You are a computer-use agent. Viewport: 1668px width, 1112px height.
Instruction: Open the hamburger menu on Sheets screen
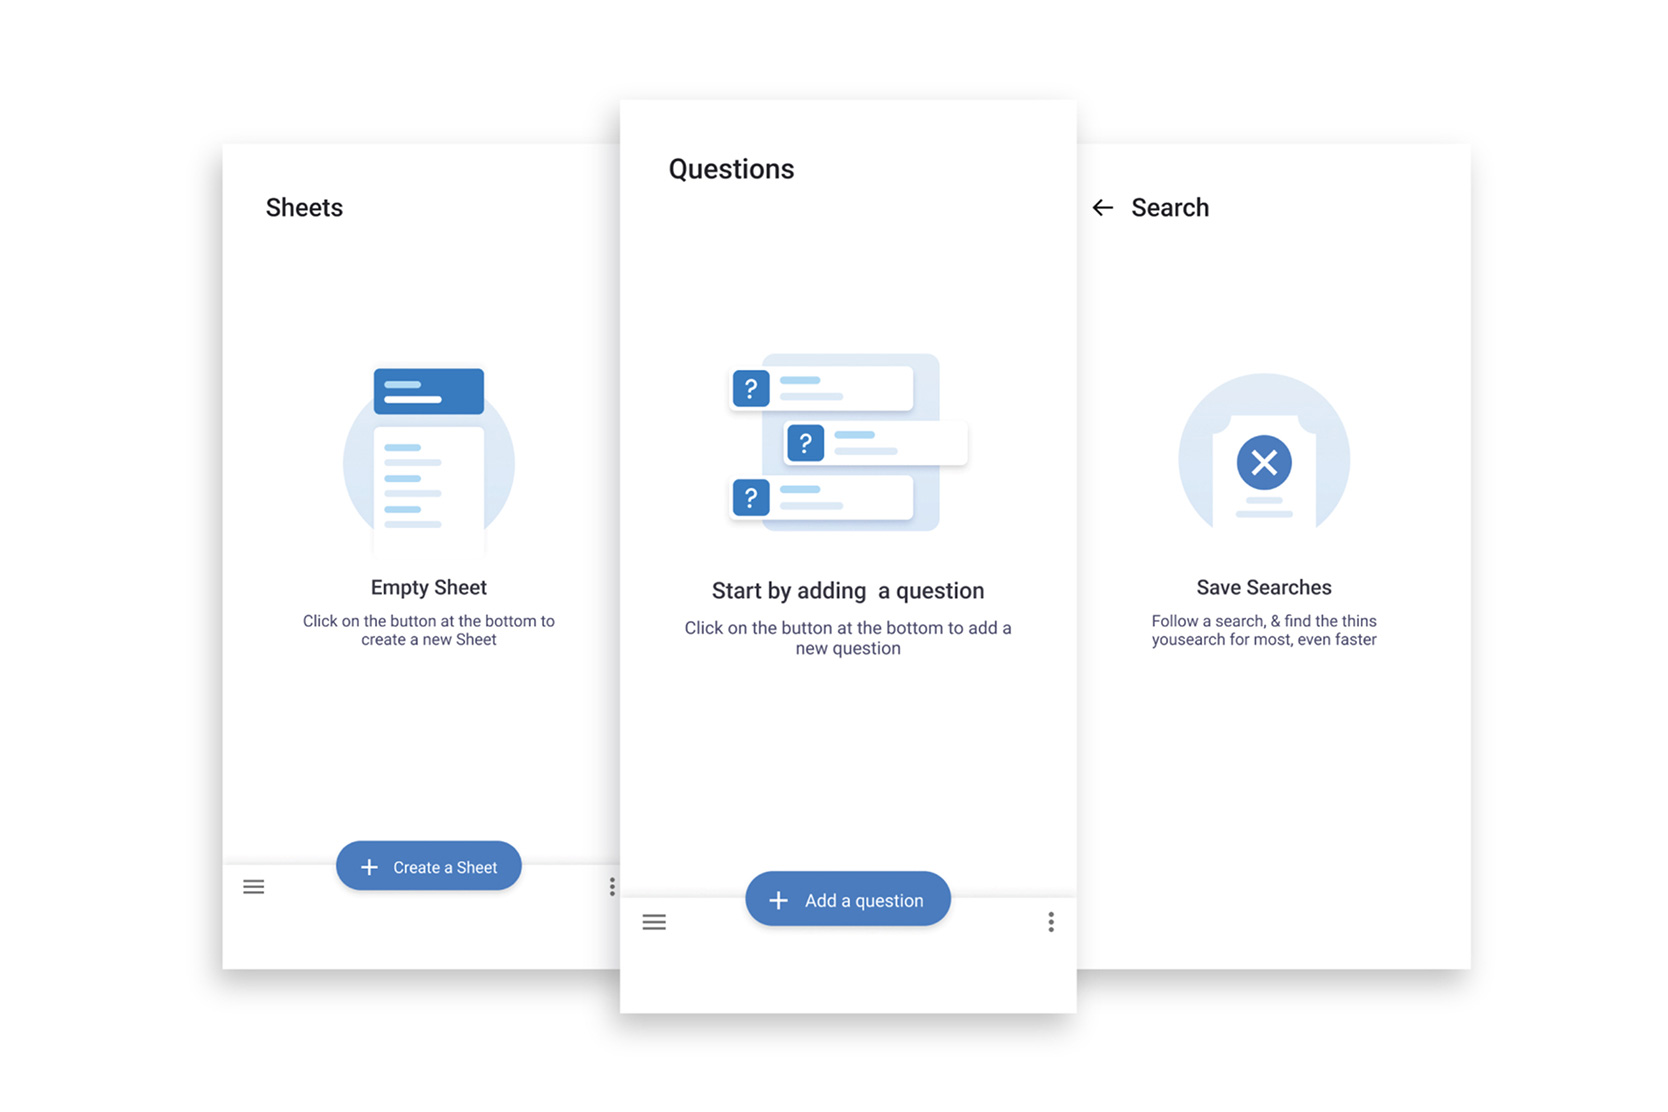(254, 887)
